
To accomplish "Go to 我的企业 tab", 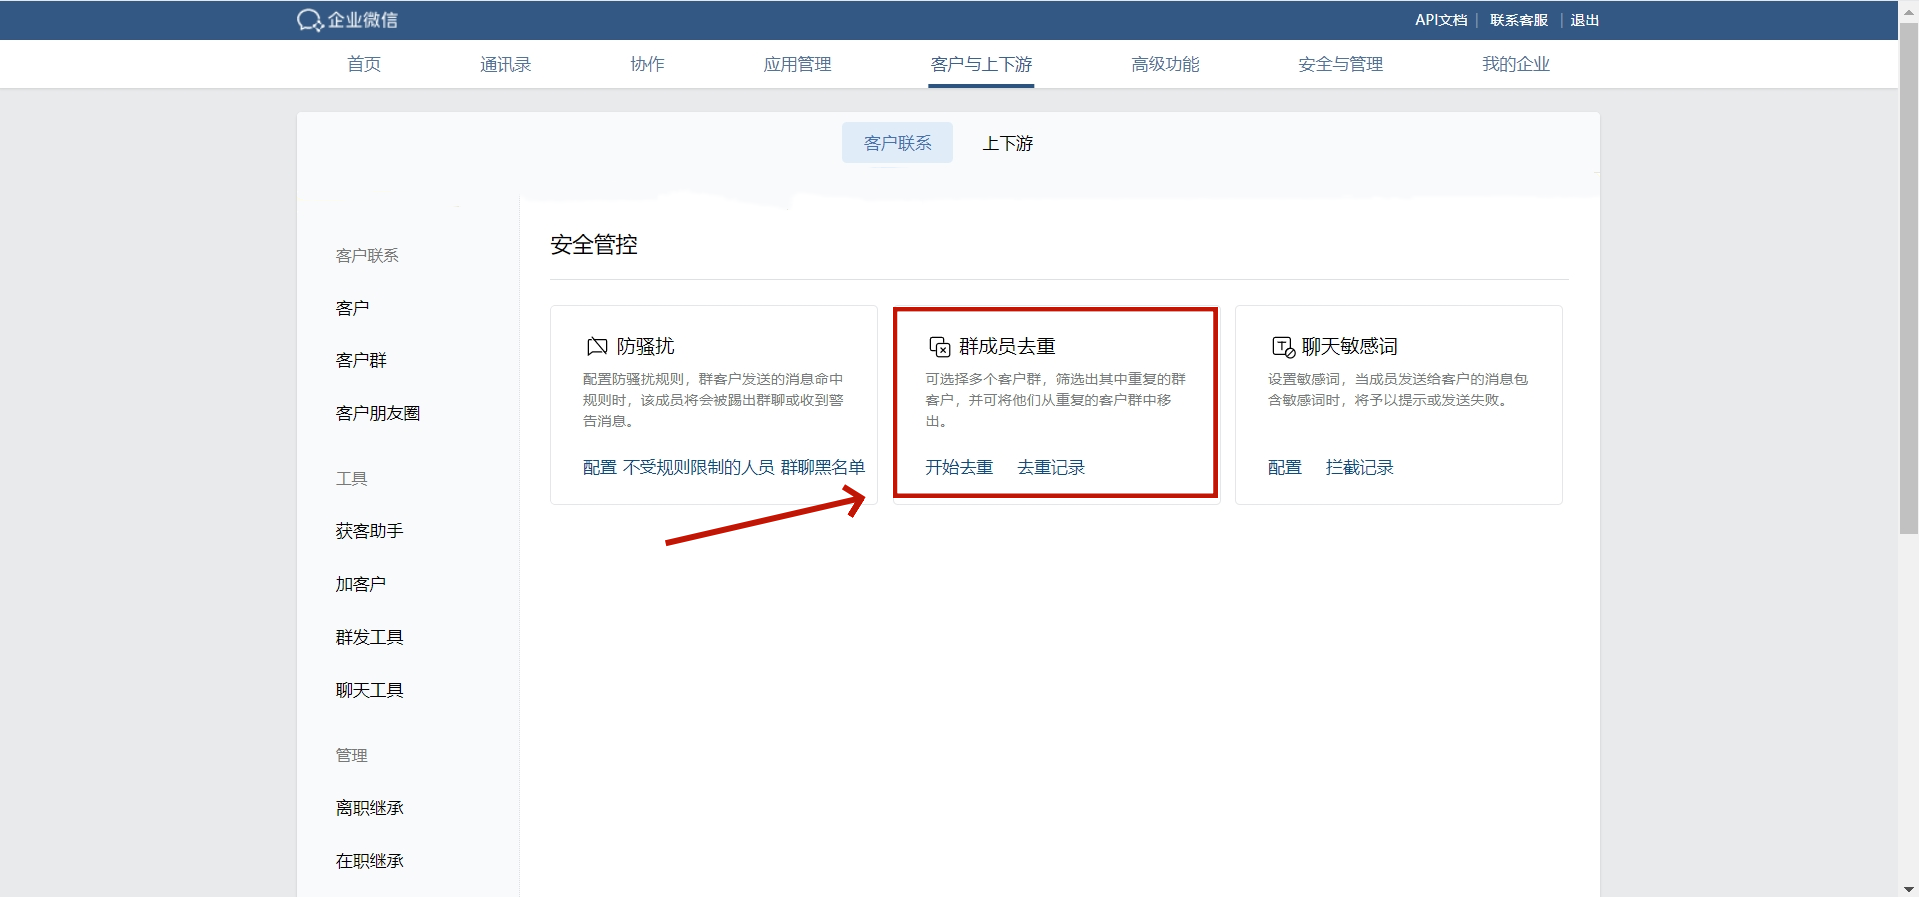I will click(1515, 64).
